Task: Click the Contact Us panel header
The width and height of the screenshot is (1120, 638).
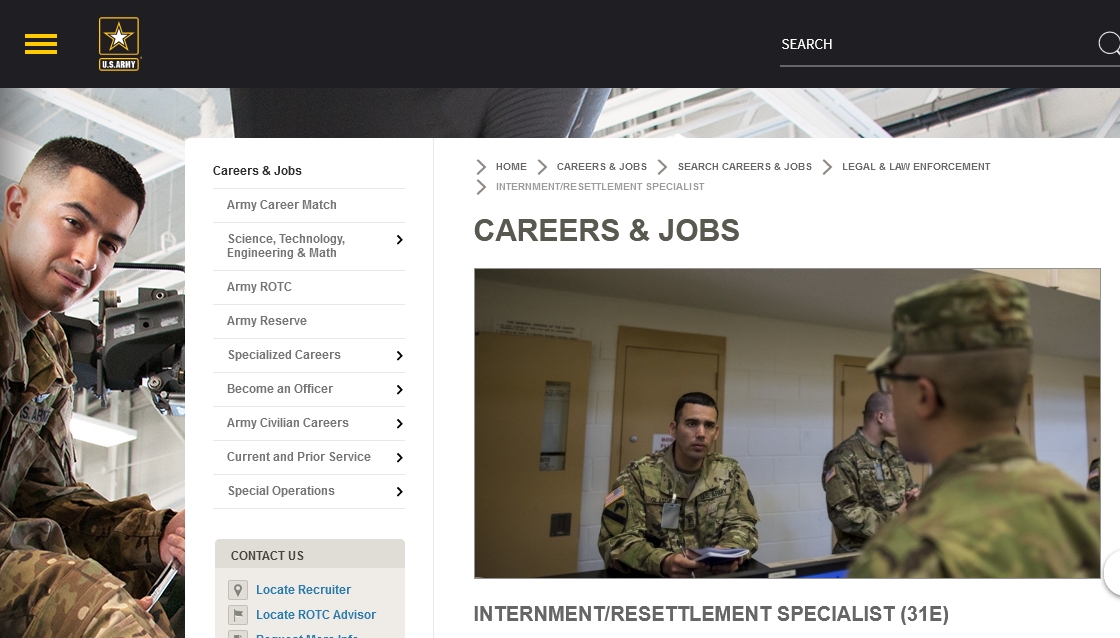Action: (x=310, y=554)
